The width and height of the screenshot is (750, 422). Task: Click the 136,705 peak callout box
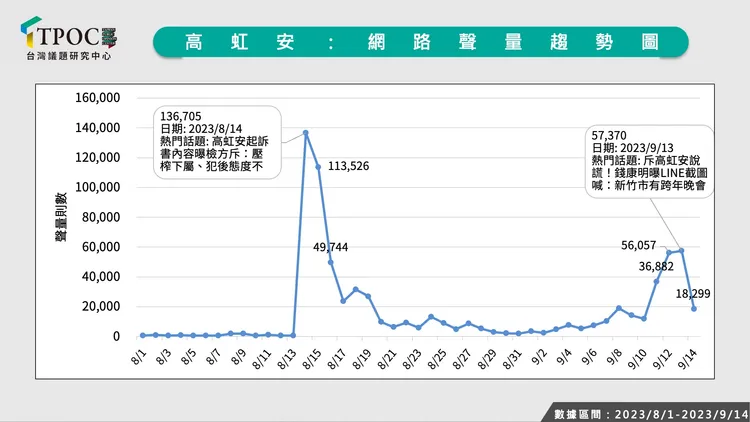tap(217, 142)
